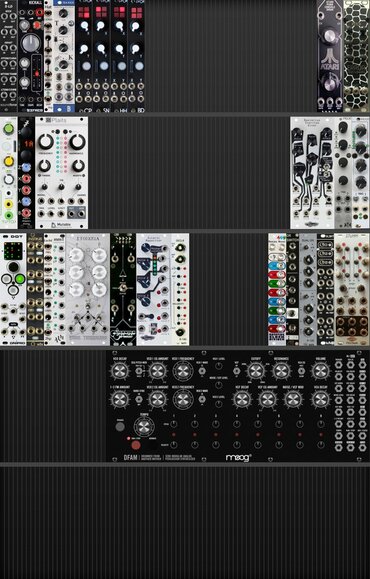Click the DFAM VCO Decay knob
The width and height of the screenshot is (370, 579).
(x=120, y=371)
